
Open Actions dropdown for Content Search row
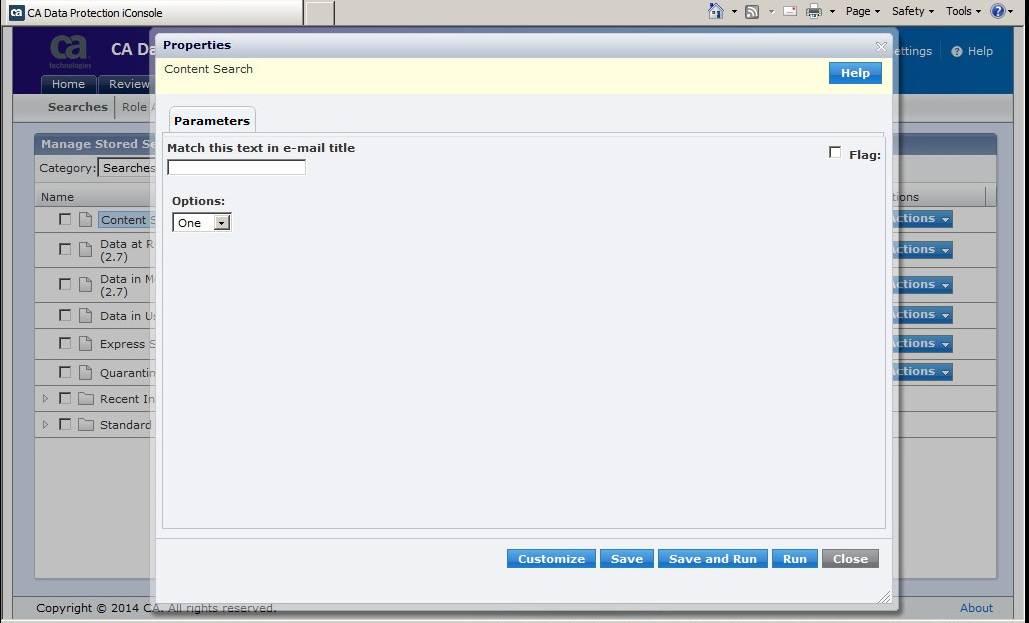click(x=921, y=219)
